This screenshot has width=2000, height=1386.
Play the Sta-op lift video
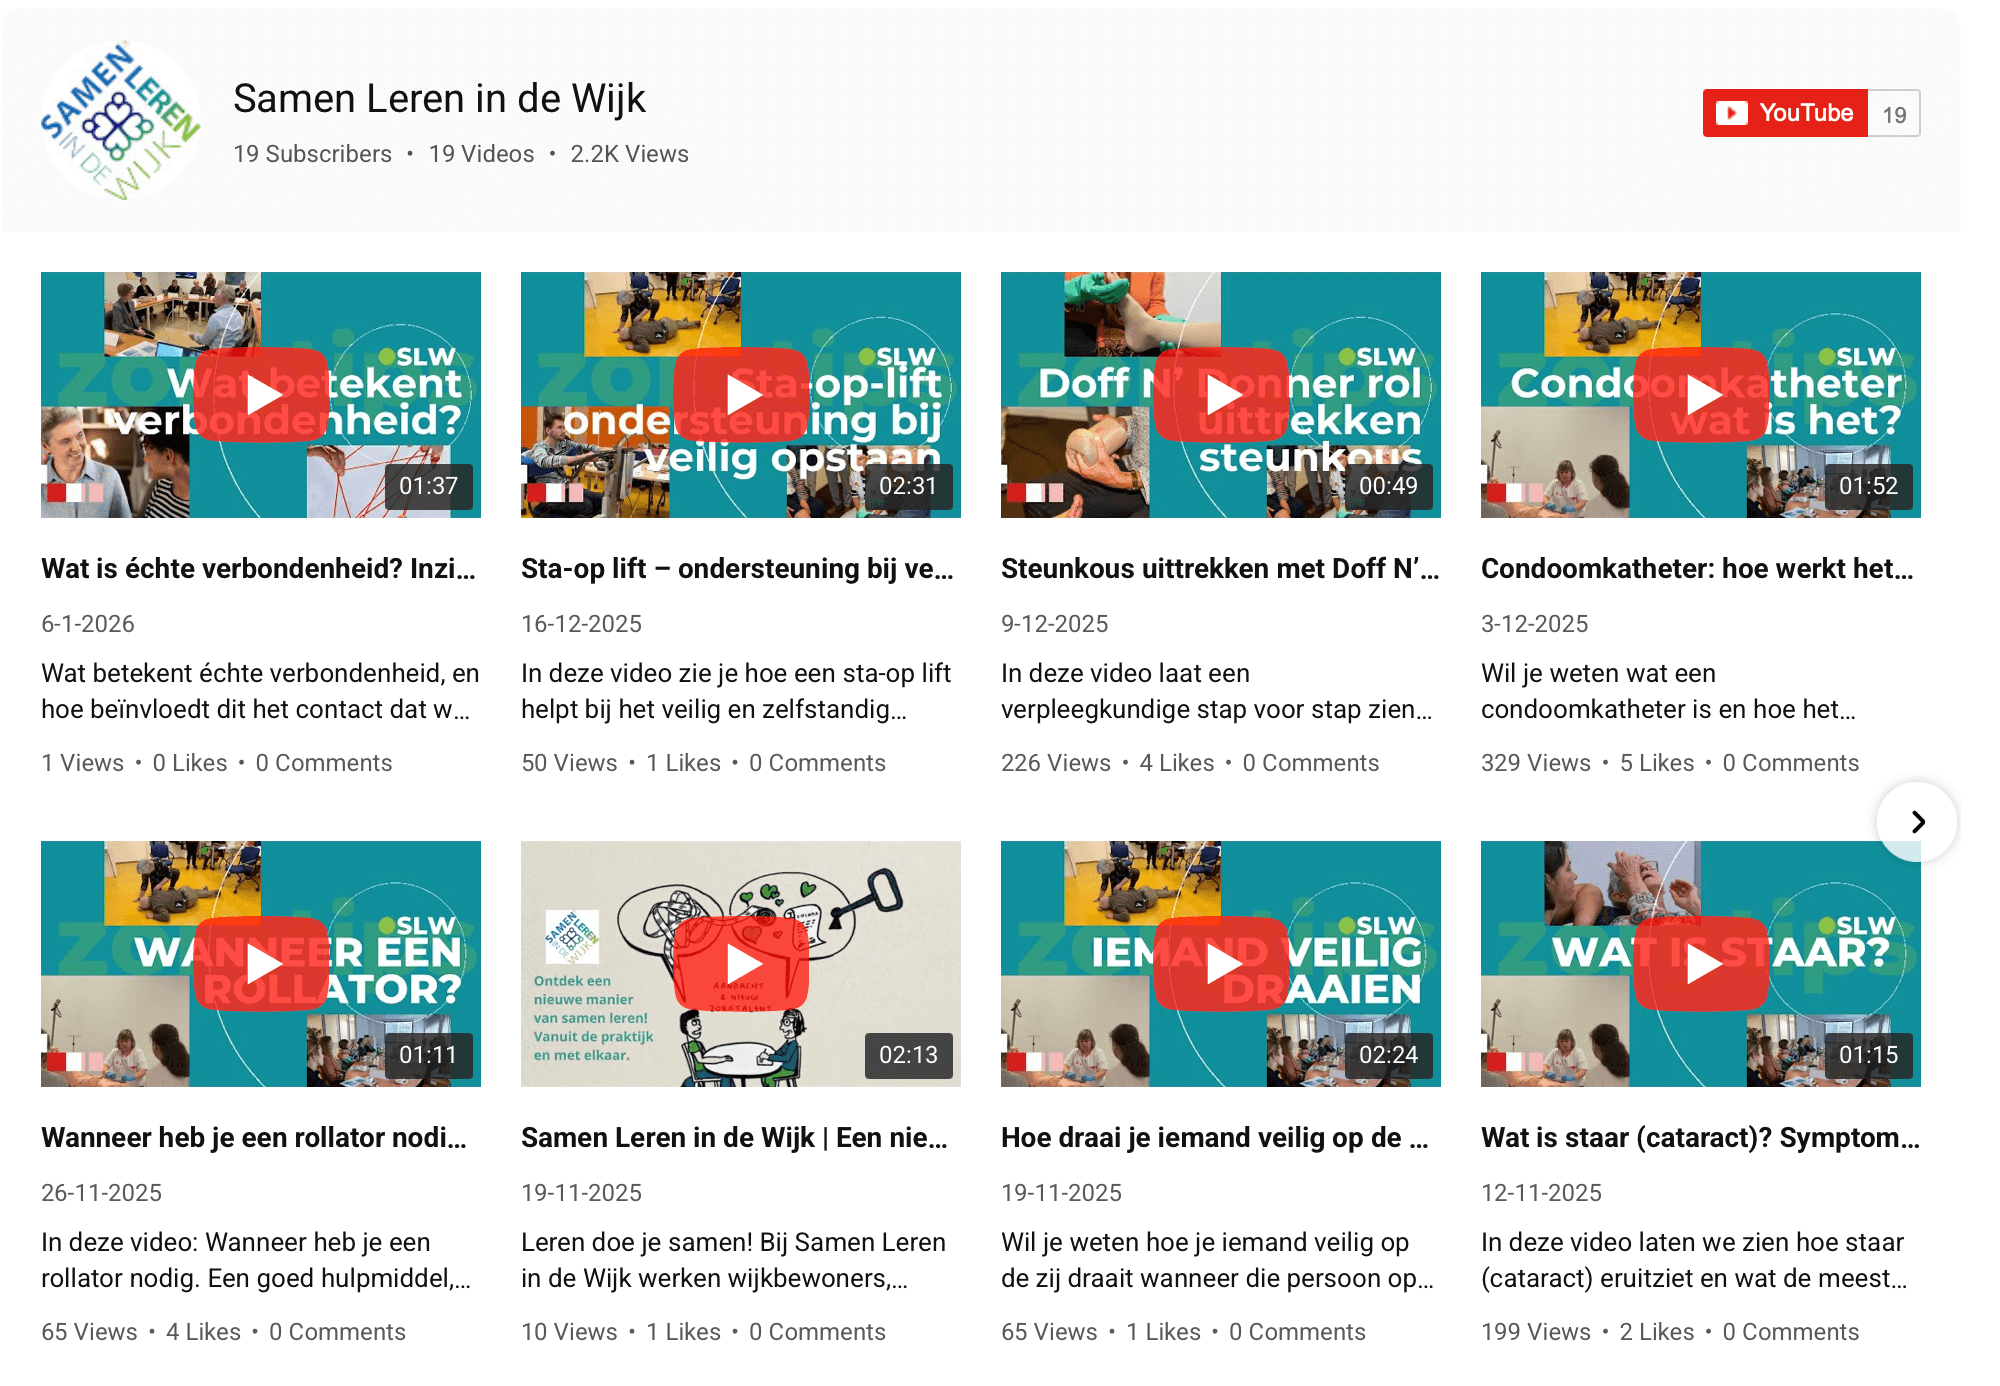point(741,395)
